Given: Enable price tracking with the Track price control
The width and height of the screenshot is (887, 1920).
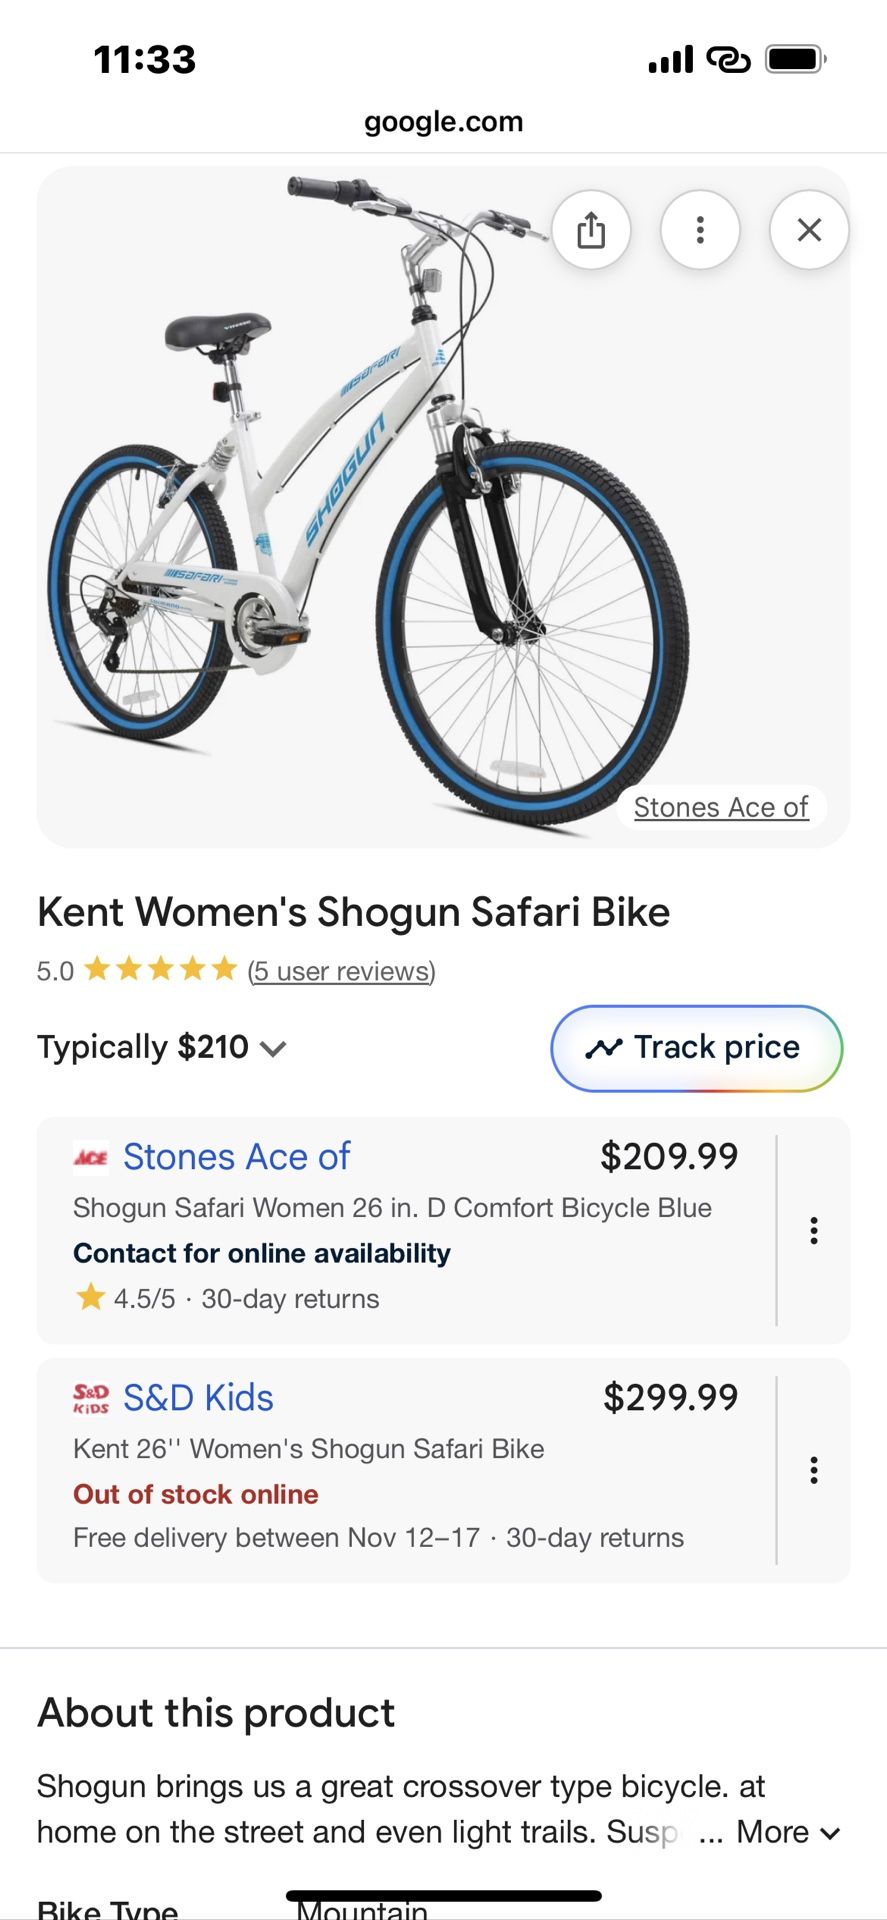Looking at the screenshot, I should click(x=695, y=1048).
